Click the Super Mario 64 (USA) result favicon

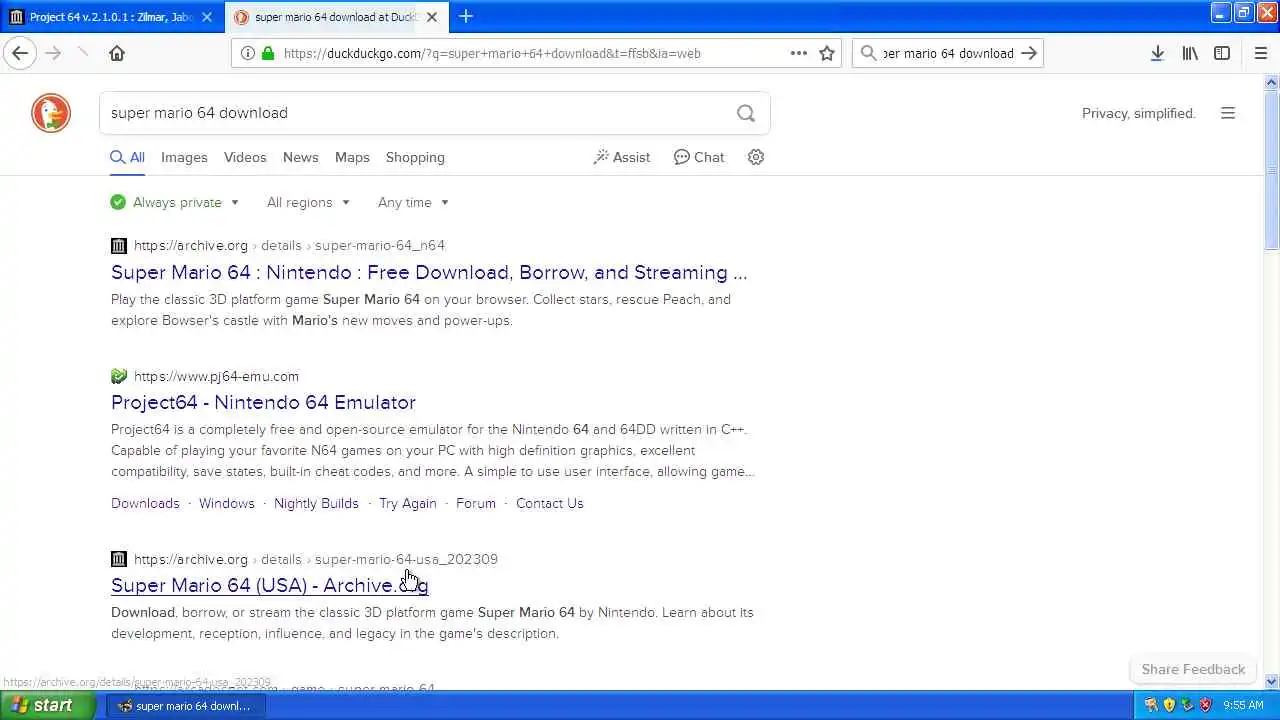coord(119,559)
